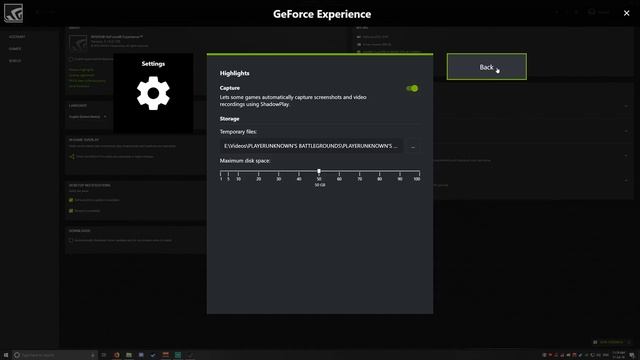Viewport: 640px width, 360px height.
Task: Close the GeForce Experience overlay with the X
Action: [x=627, y=13]
